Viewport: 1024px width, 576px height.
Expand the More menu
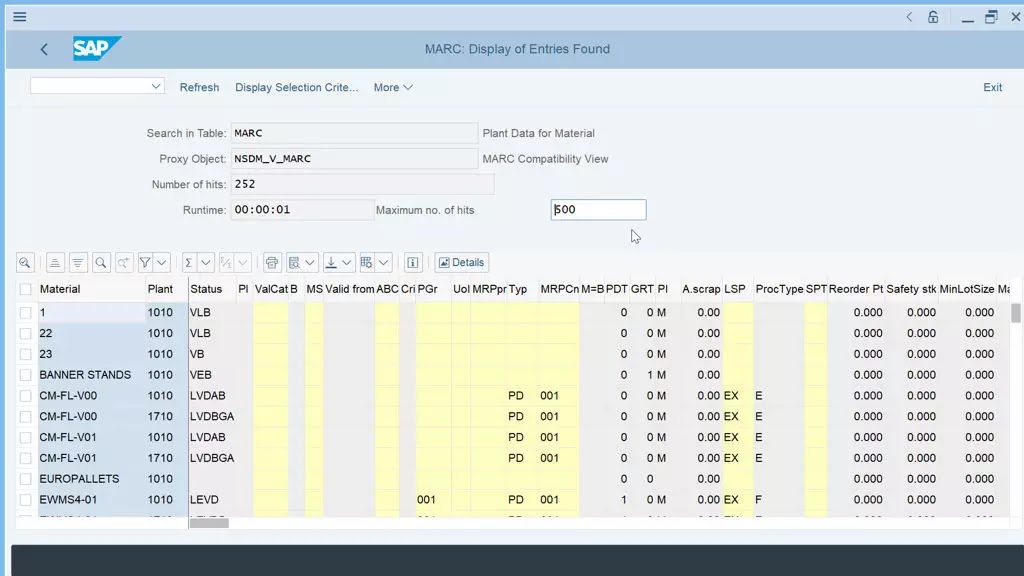point(392,87)
